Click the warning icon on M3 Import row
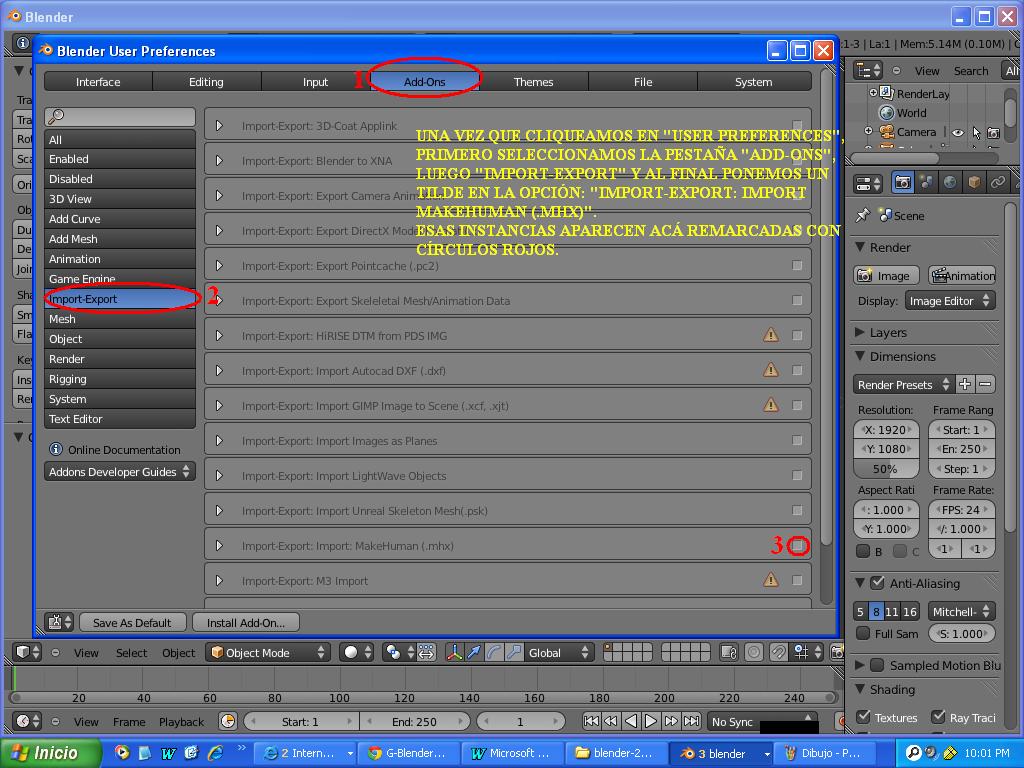The height and width of the screenshot is (768, 1024). point(771,579)
